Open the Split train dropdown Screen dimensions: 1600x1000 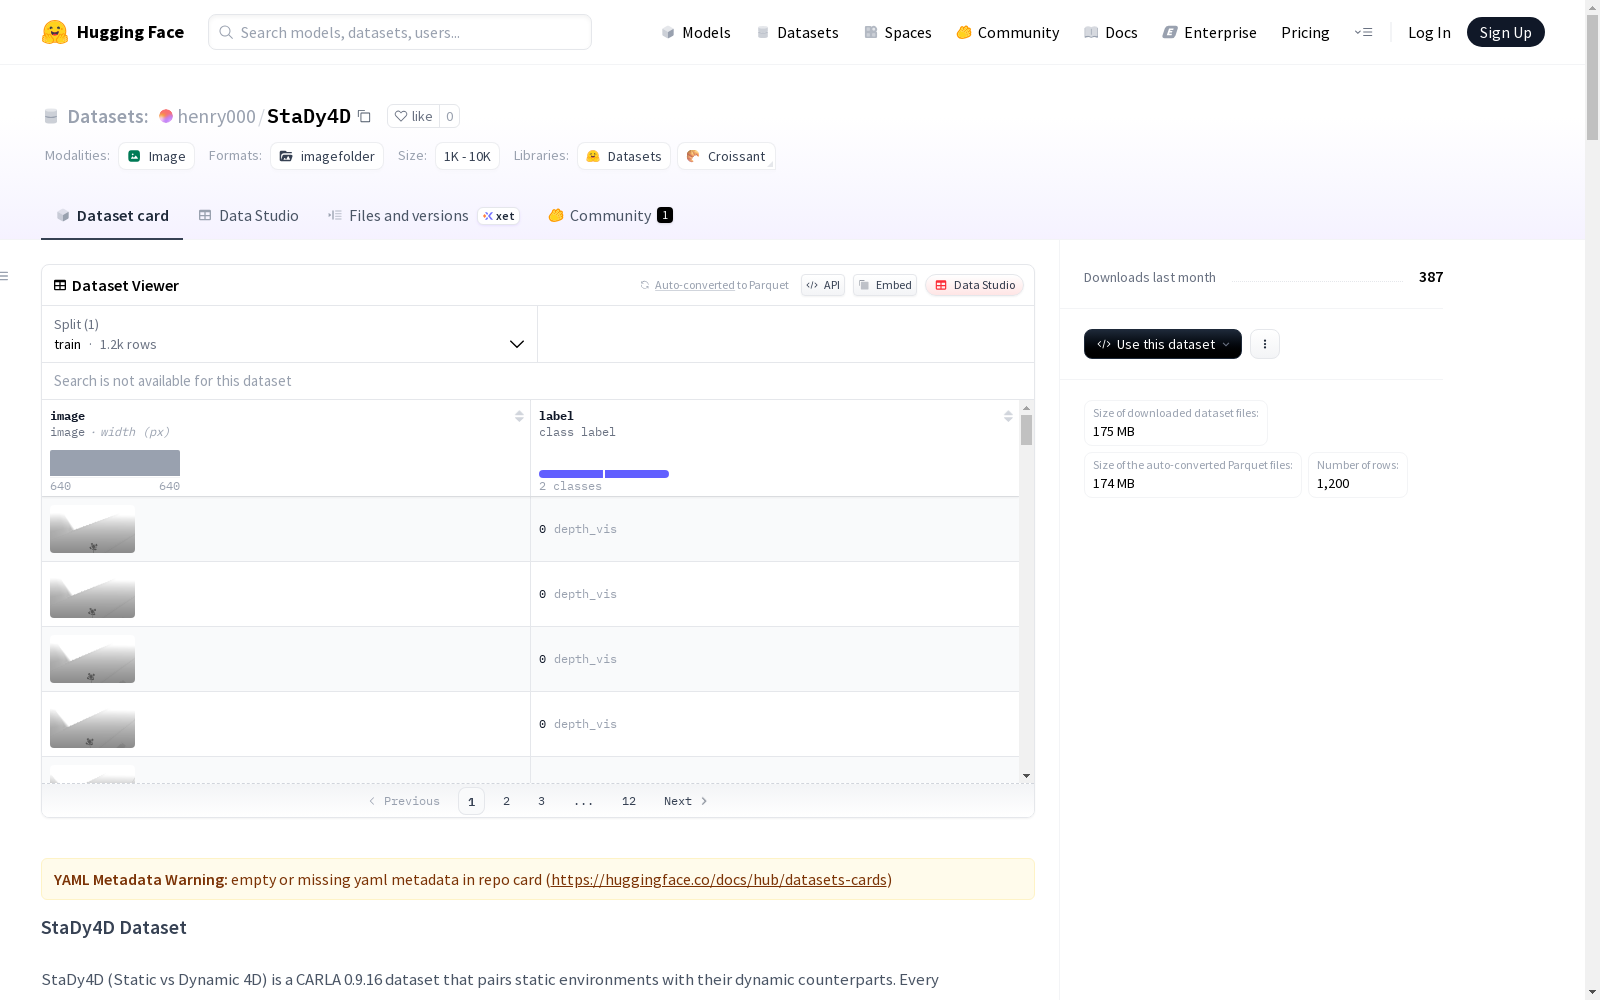(289, 334)
